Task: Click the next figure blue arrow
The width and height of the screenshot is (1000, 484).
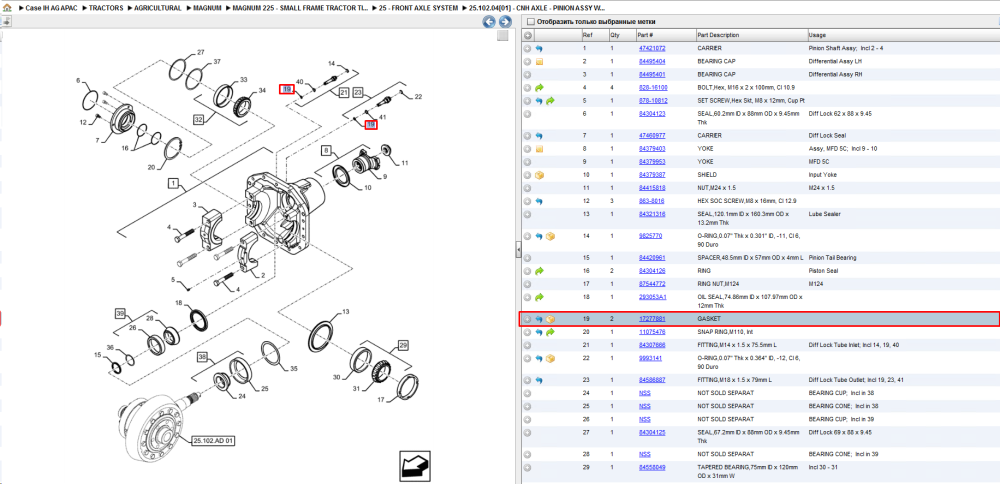Action: [x=504, y=22]
